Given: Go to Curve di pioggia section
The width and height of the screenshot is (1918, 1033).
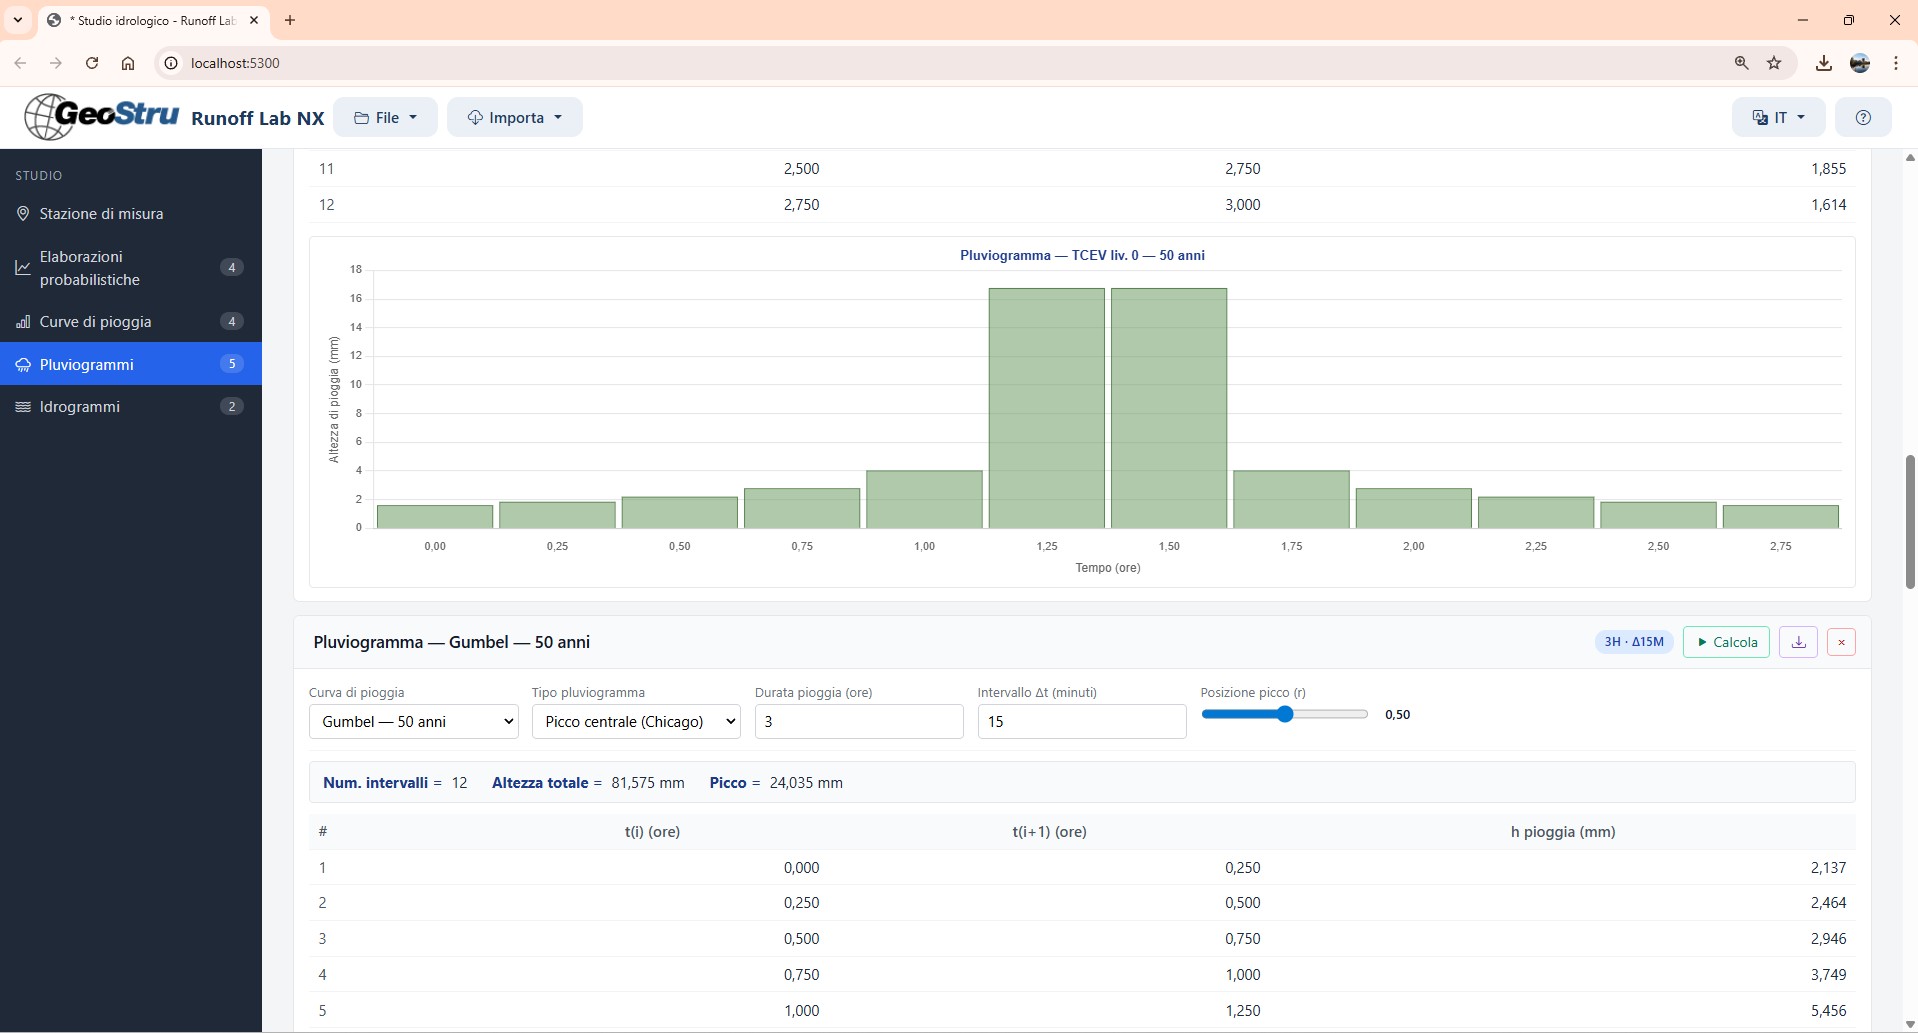Looking at the screenshot, I should click(x=95, y=322).
